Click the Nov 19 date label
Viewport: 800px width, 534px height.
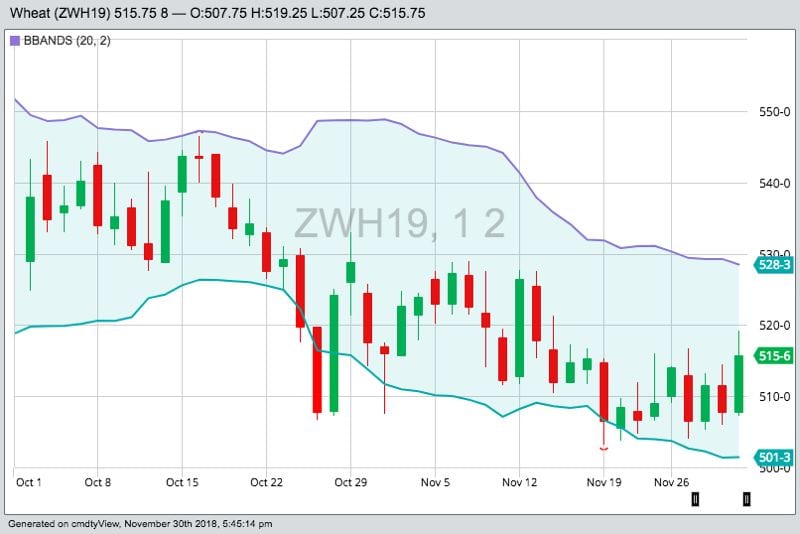coord(604,482)
